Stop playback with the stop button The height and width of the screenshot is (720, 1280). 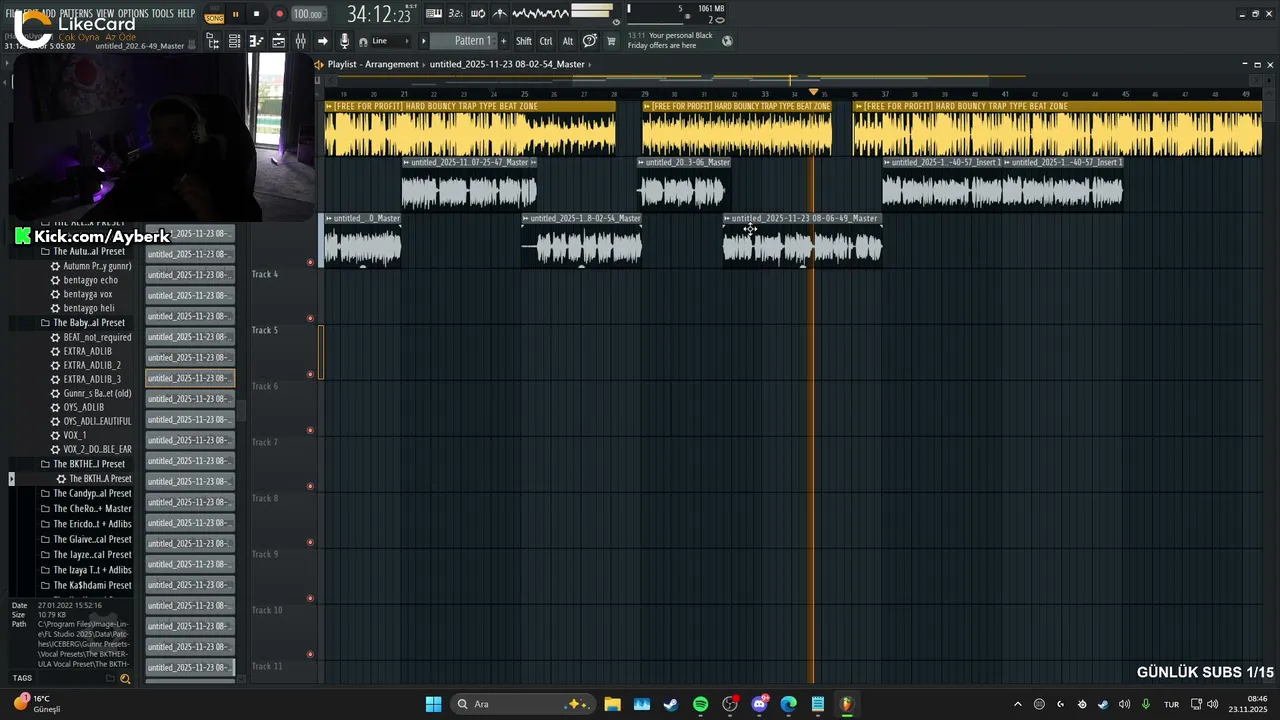tap(256, 14)
